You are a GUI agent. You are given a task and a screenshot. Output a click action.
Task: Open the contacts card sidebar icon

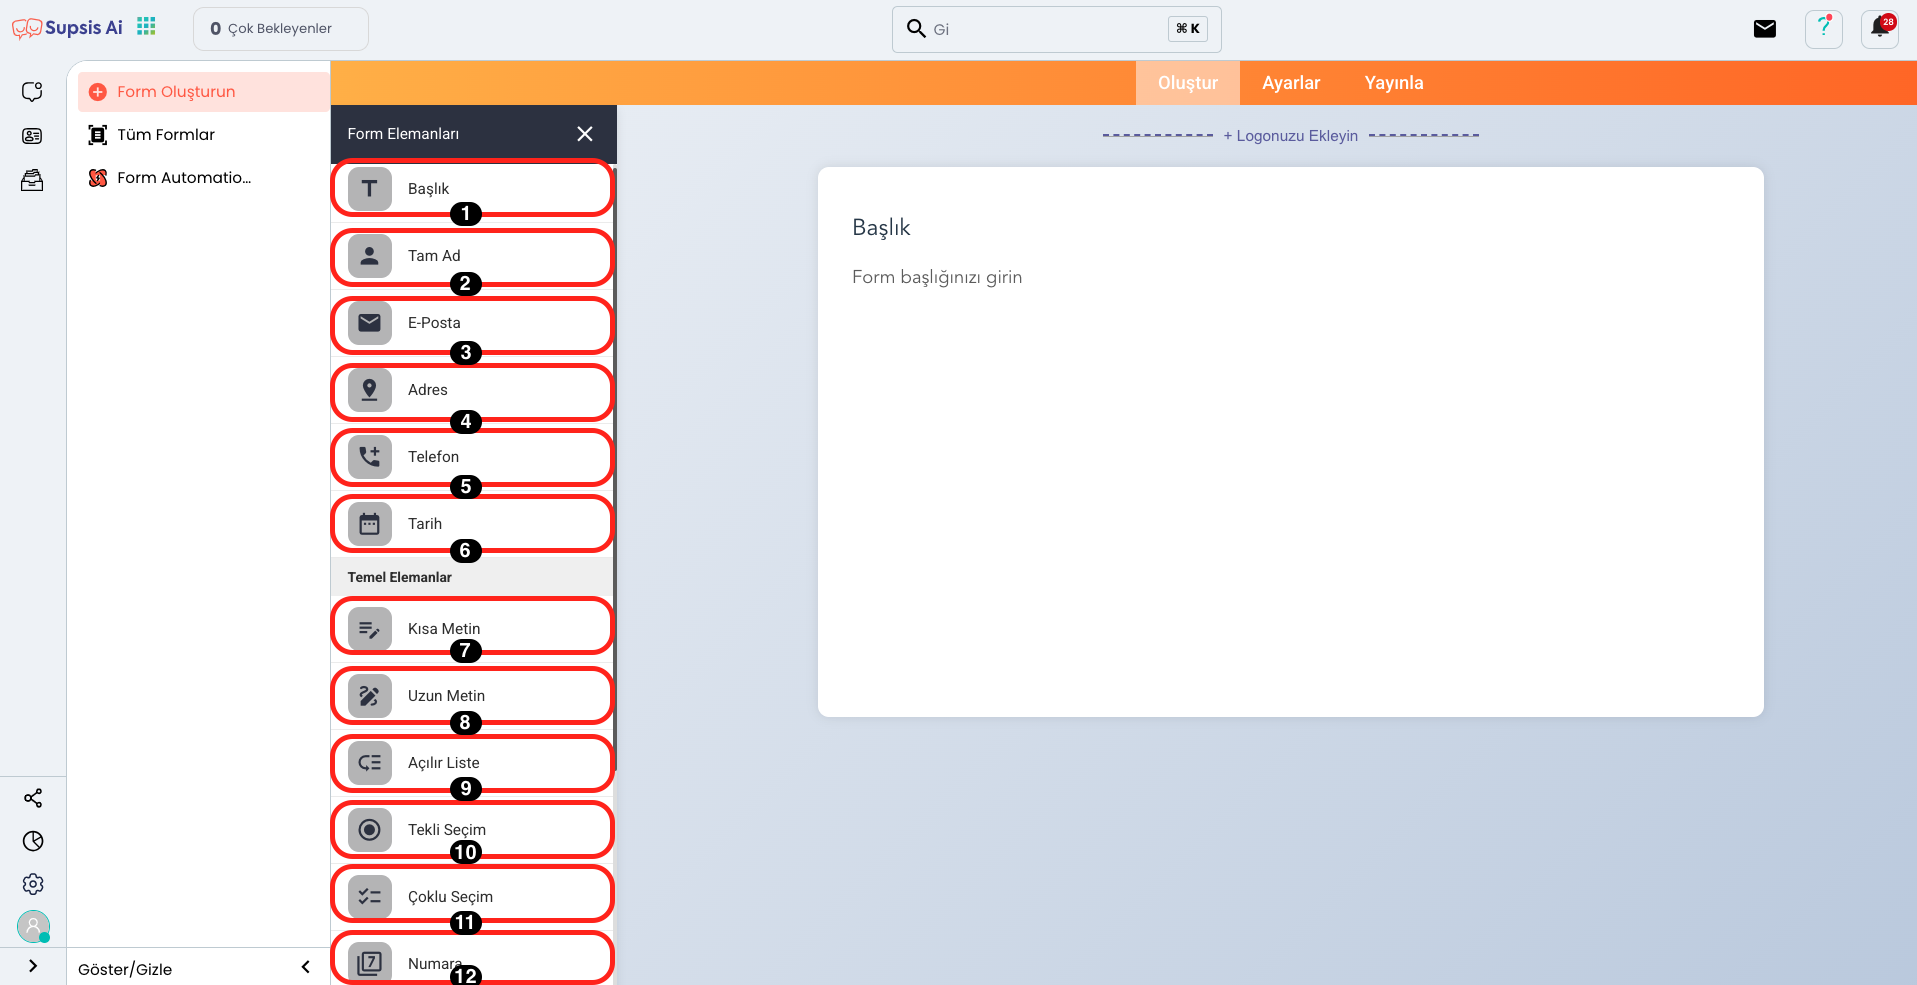33,136
